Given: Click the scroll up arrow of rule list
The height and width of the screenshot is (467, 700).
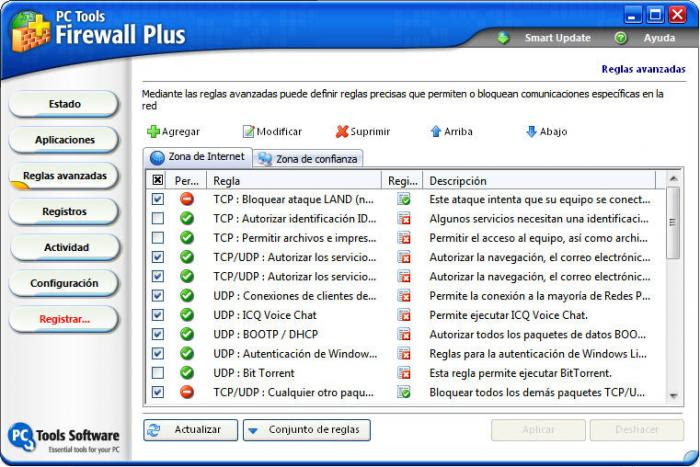Looking at the screenshot, I should pos(673,179).
